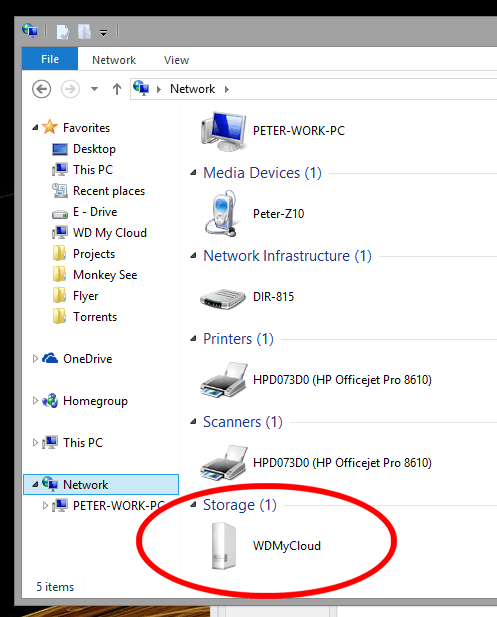Click the Printers (1) group header
The width and height of the screenshot is (497, 617).
(x=238, y=339)
